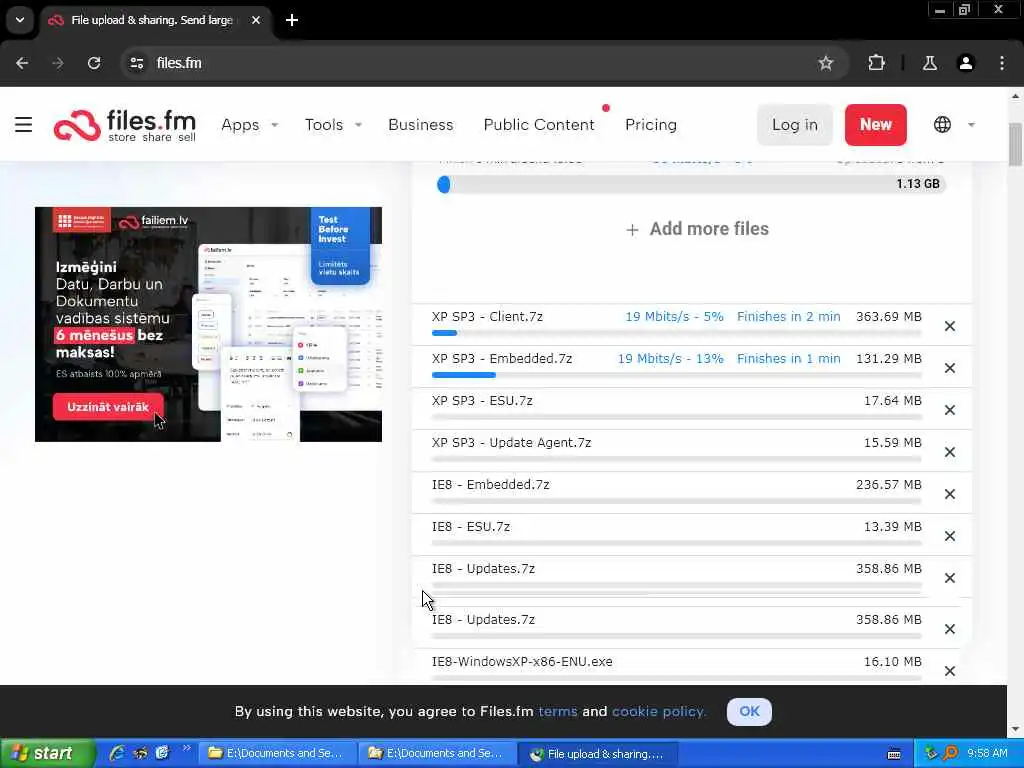Open the cookie policy link

659,711
